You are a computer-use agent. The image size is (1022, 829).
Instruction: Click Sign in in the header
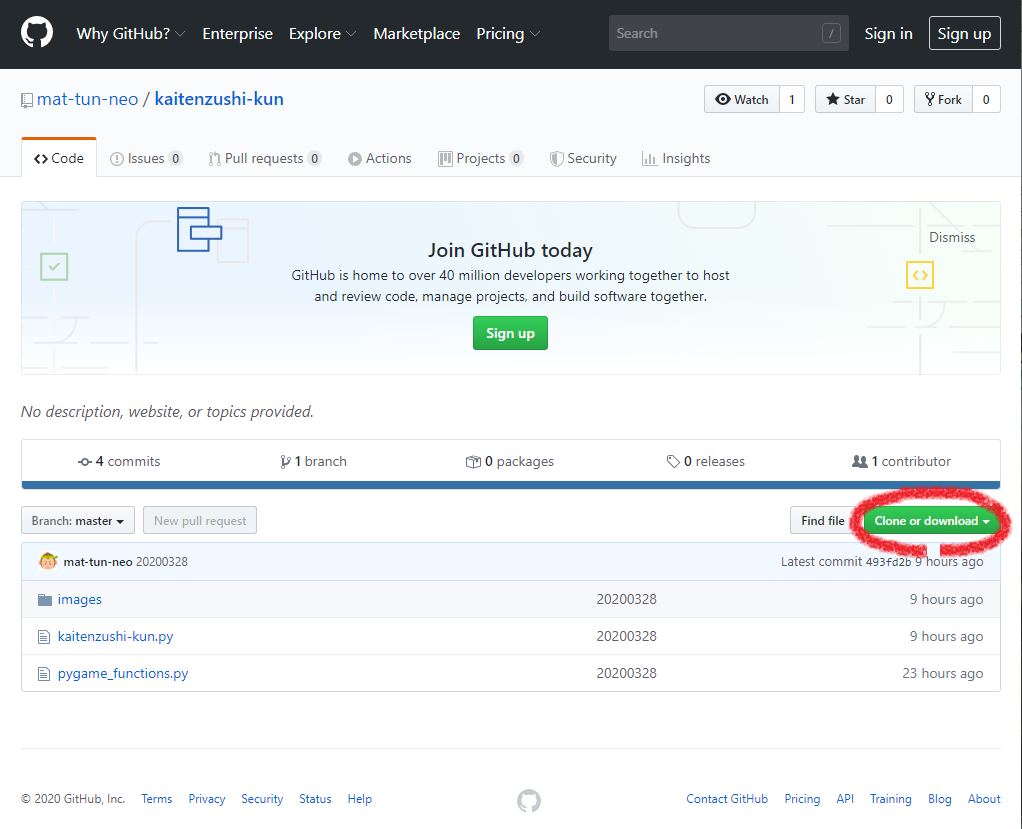pos(888,34)
